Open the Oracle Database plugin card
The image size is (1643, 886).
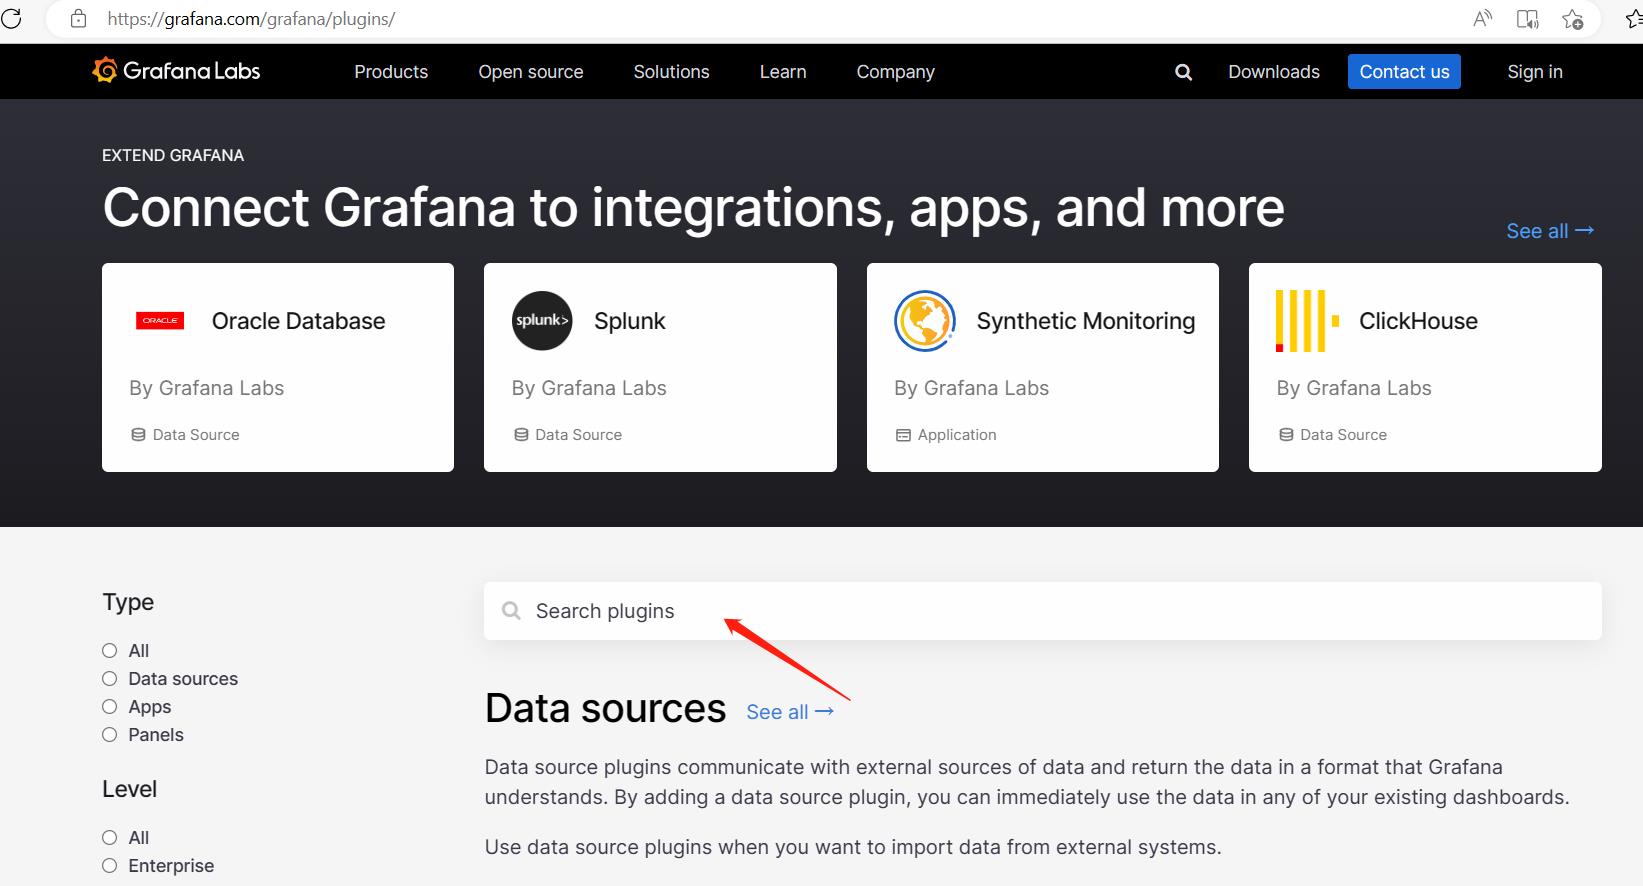pos(278,367)
